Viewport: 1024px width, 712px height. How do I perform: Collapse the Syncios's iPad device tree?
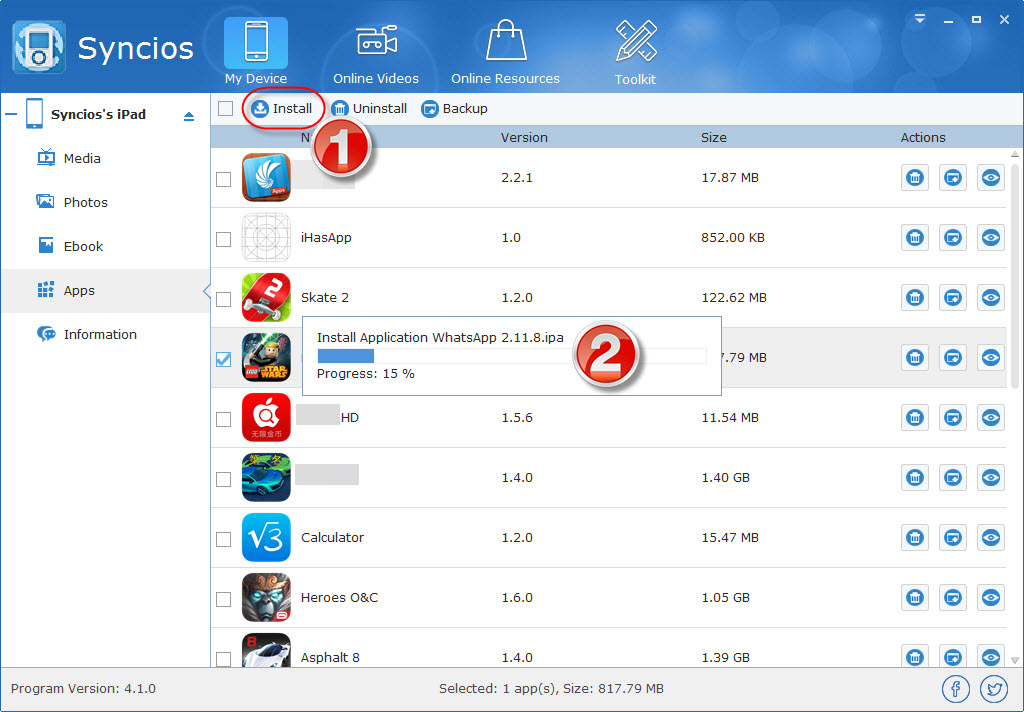click(x=10, y=114)
